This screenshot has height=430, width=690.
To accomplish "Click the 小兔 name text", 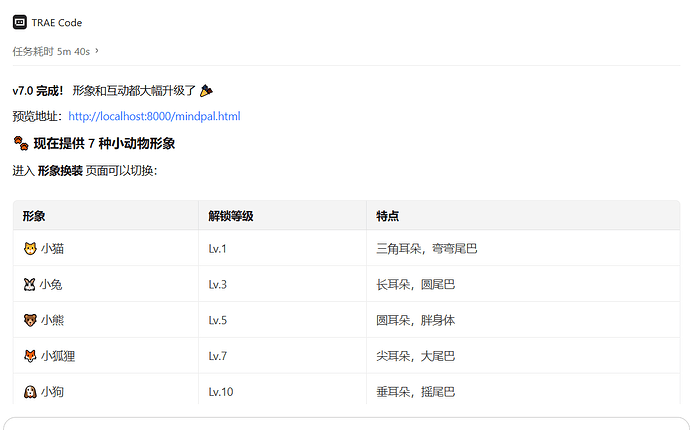I will click(51, 285).
